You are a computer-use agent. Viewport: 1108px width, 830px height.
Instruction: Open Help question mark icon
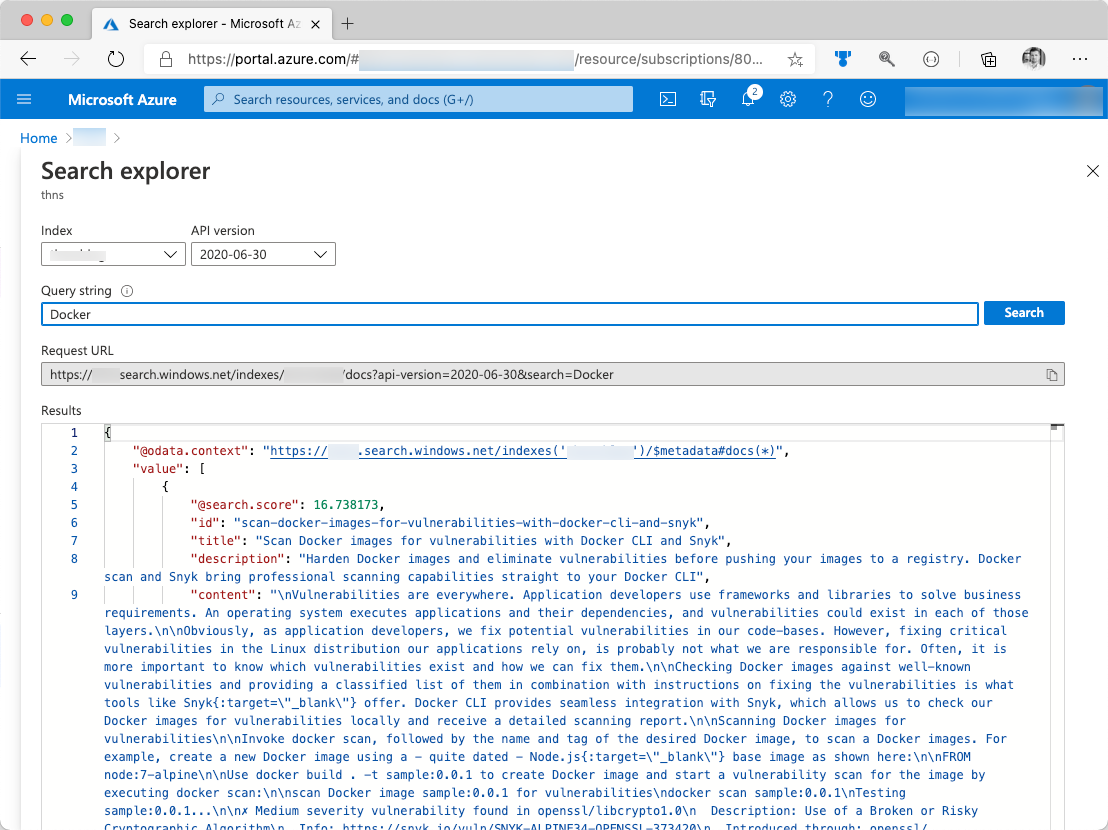[828, 99]
